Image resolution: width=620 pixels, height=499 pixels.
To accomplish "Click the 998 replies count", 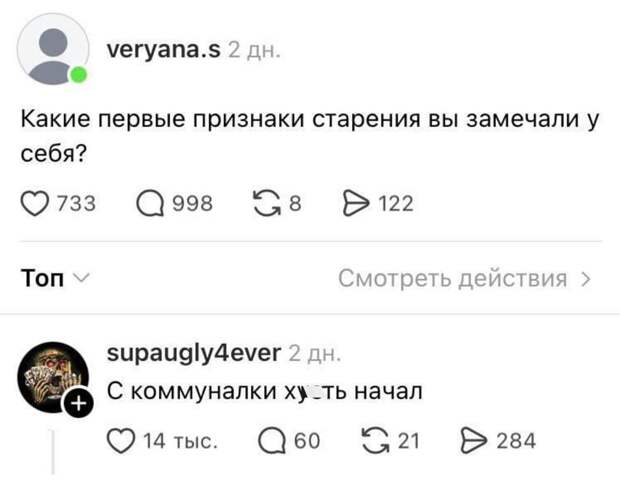I will pyautogui.click(x=193, y=204).
